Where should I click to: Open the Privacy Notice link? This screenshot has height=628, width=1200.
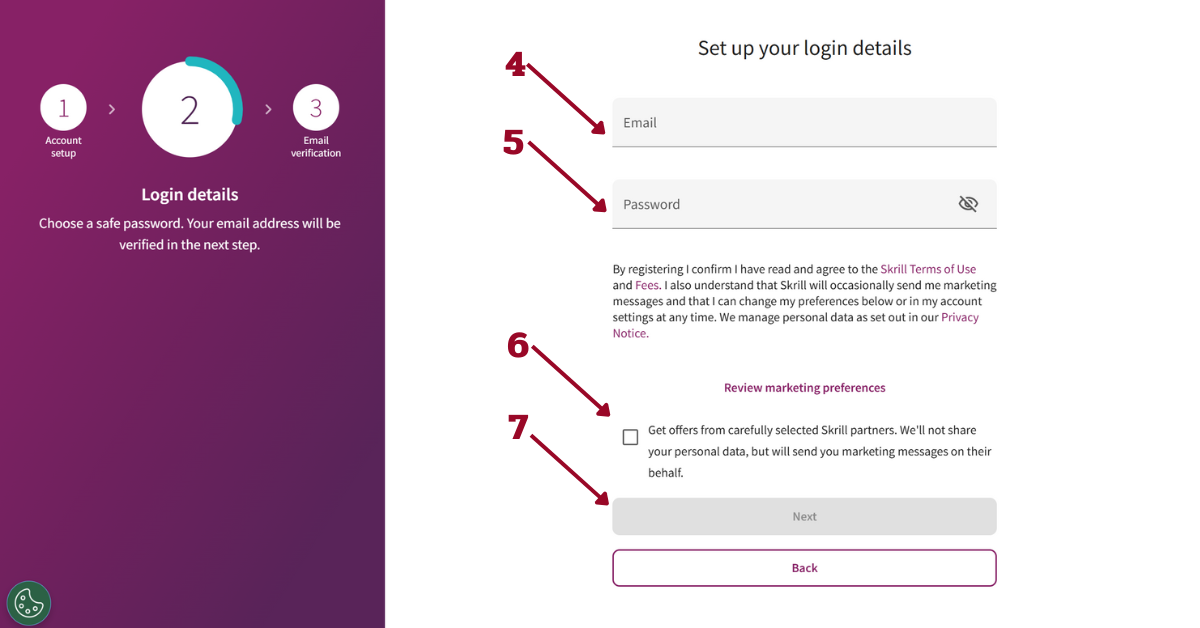point(796,325)
